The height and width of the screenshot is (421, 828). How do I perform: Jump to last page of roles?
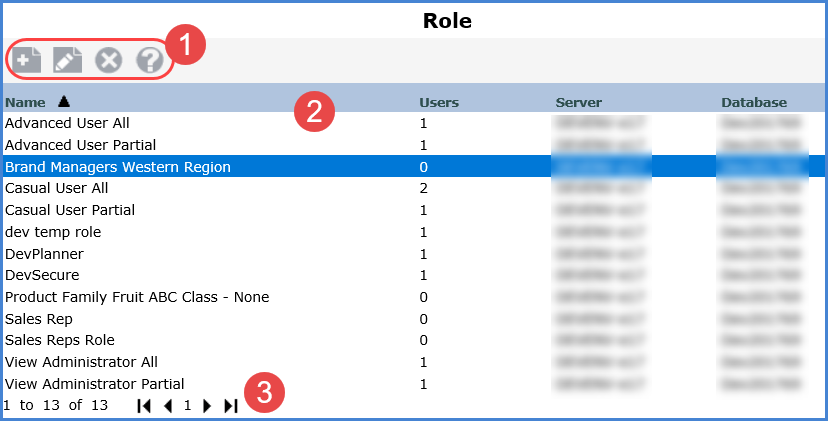[x=231, y=406]
